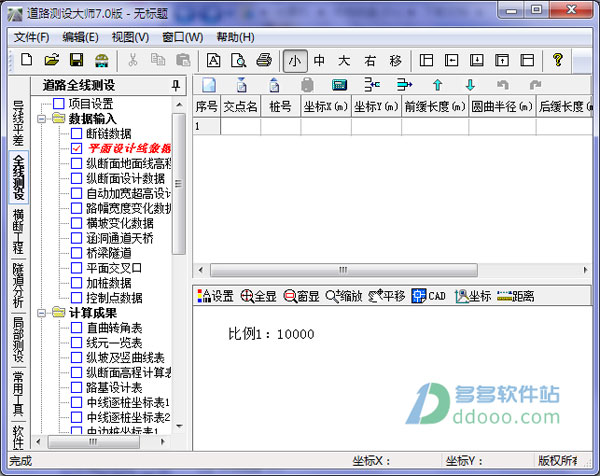Click the Cut scissors icon
Viewport: 600px width, 476px height.
(x=133, y=60)
